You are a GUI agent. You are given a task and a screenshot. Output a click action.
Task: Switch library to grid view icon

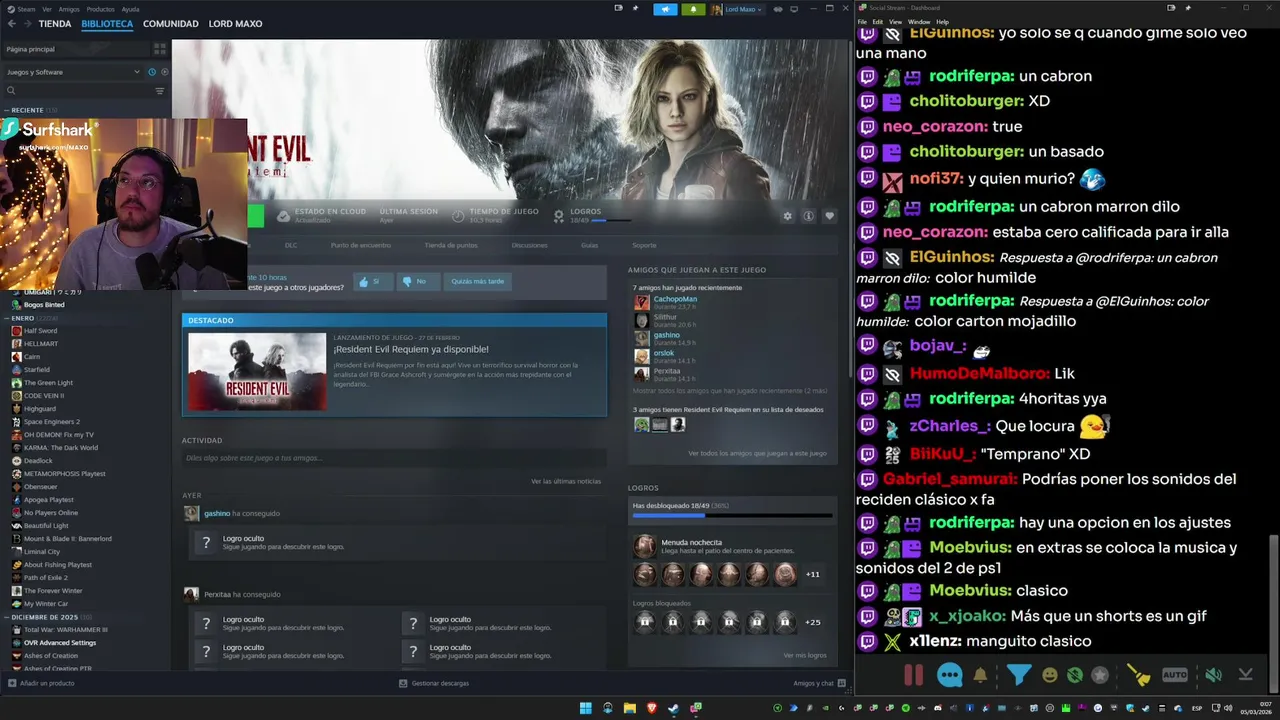[x=160, y=48]
